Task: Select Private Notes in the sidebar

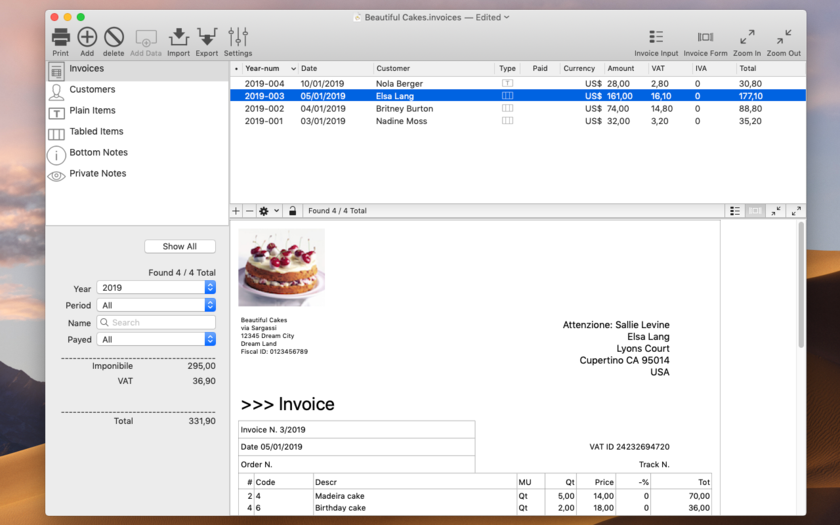Action: [97, 174]
